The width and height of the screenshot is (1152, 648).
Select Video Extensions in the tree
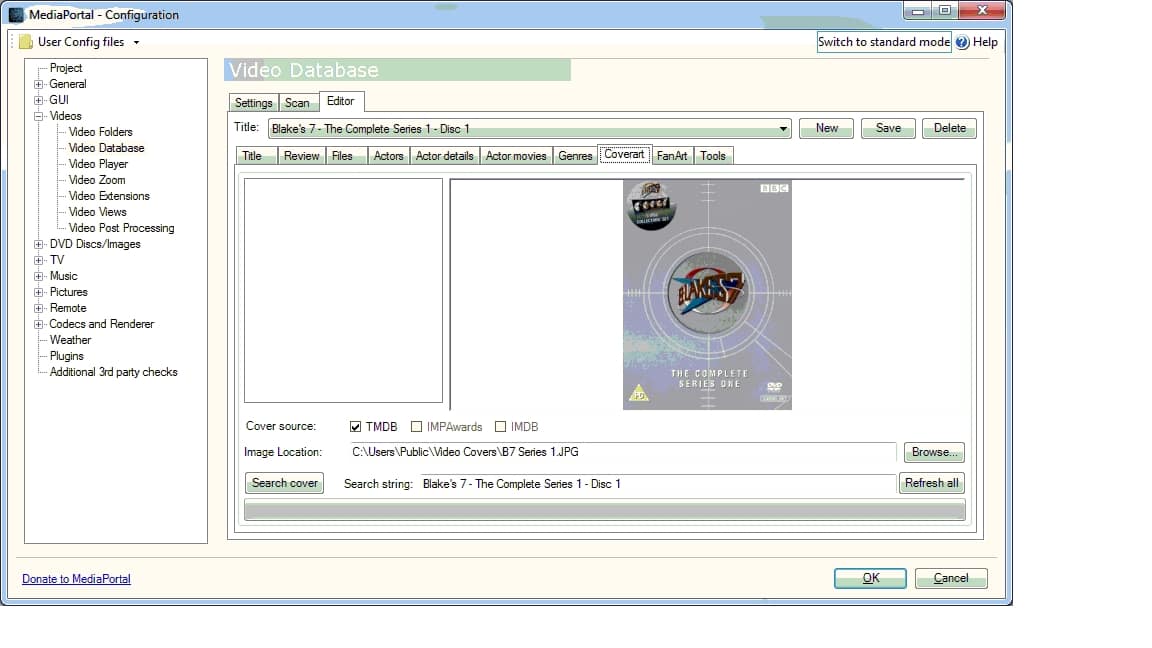[x=109, y=196]
